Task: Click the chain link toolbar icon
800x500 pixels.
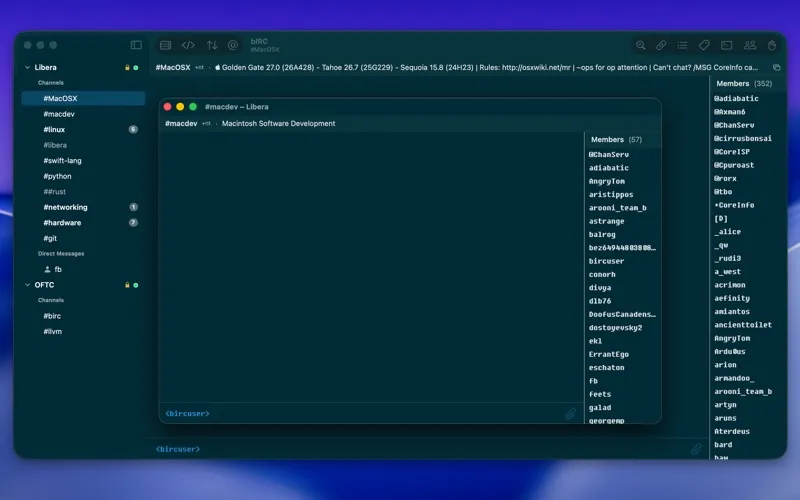Action: tap(661, 45)
